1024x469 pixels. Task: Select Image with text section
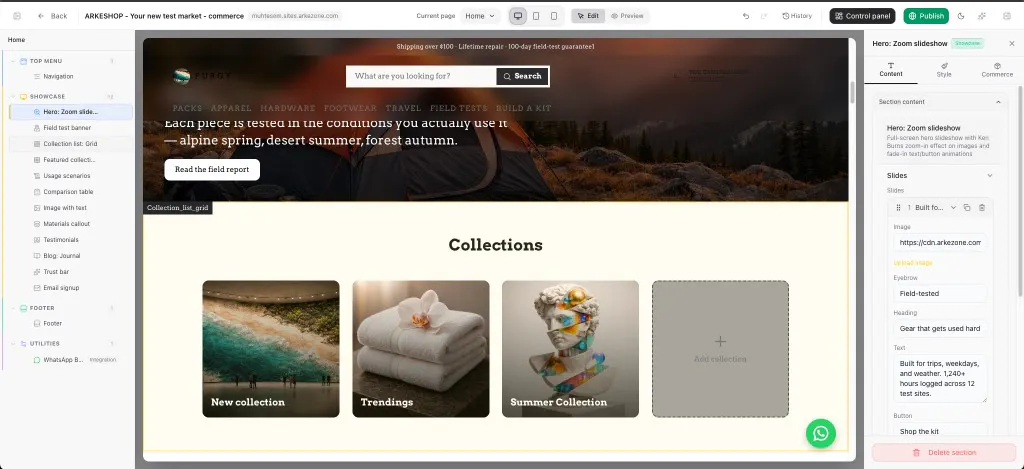coord(71,208)
